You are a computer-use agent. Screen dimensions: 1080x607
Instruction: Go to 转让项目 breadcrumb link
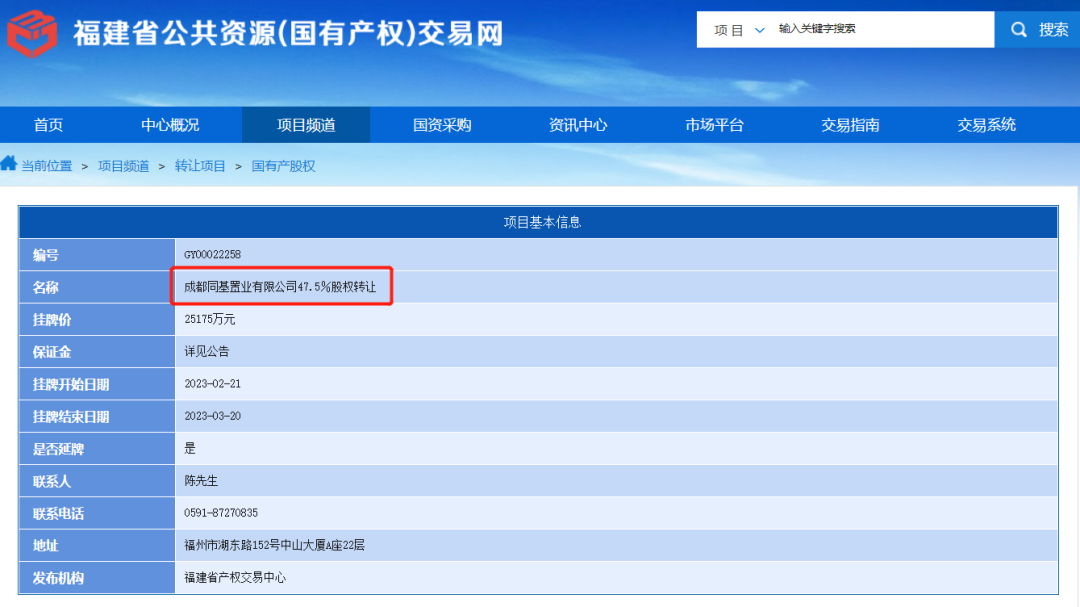(200, 166)
